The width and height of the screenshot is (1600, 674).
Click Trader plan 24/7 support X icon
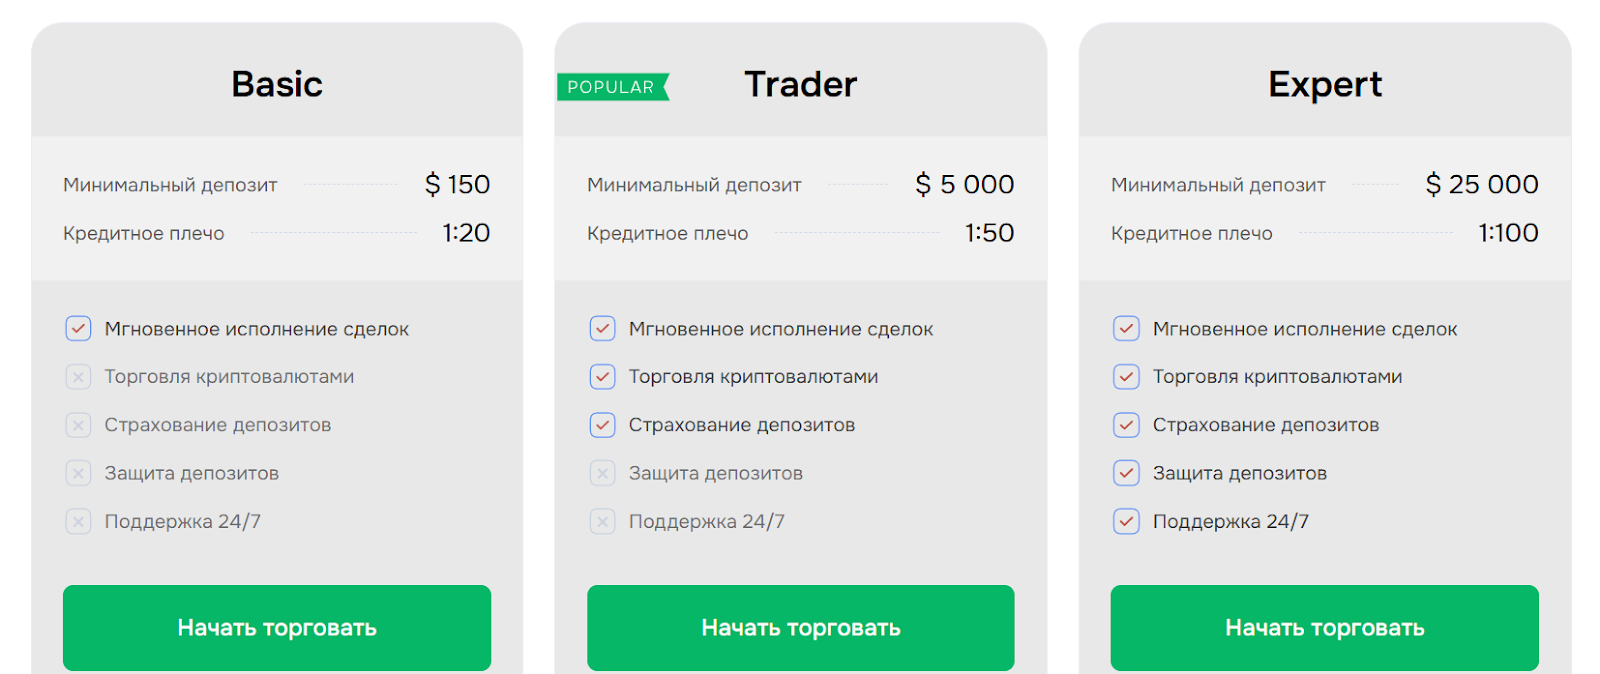(x=602, y=521)
